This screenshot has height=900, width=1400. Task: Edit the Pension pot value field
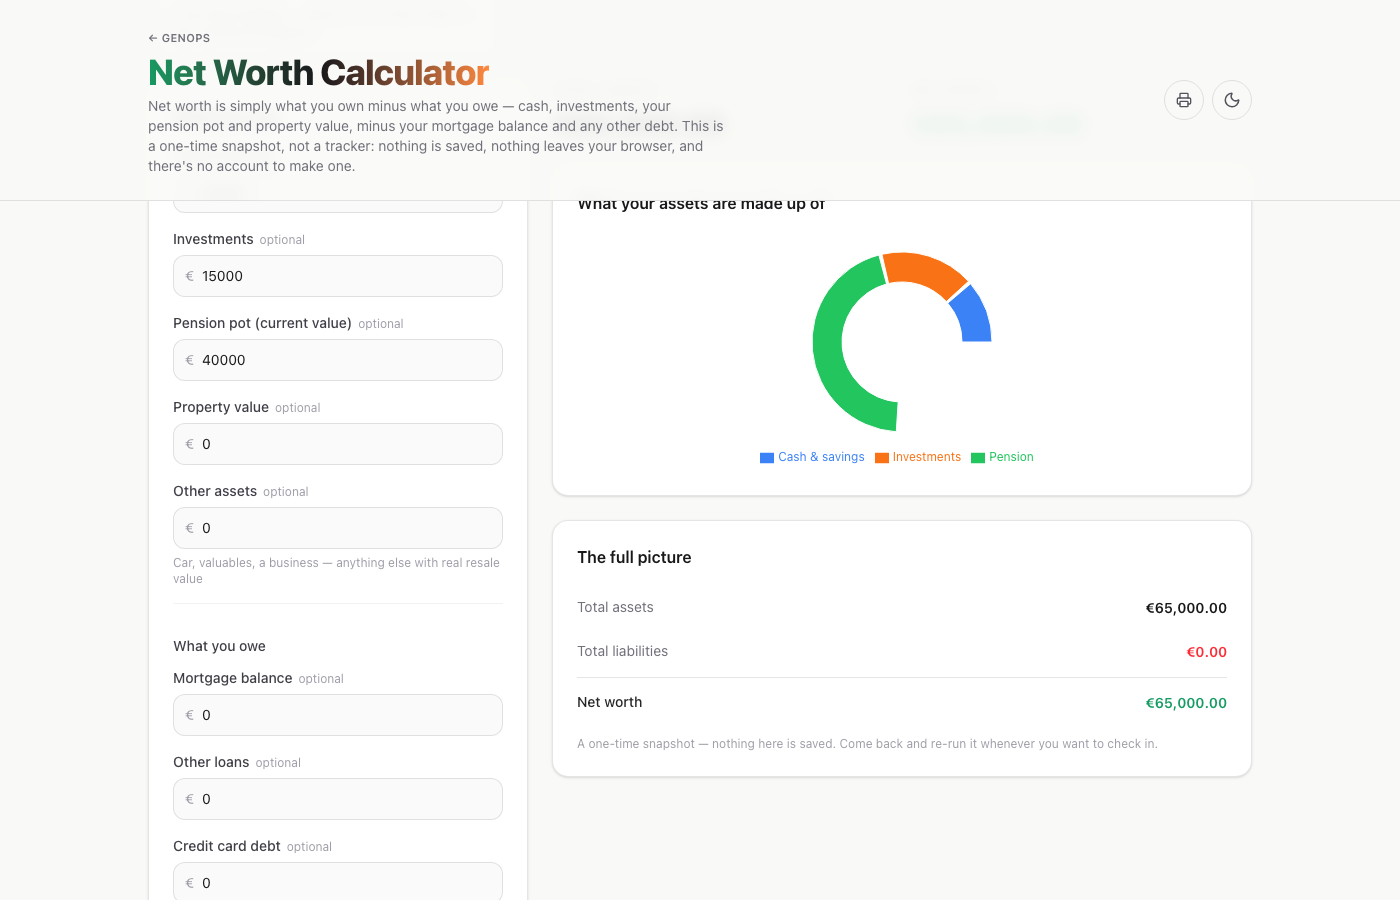point(338,360)
